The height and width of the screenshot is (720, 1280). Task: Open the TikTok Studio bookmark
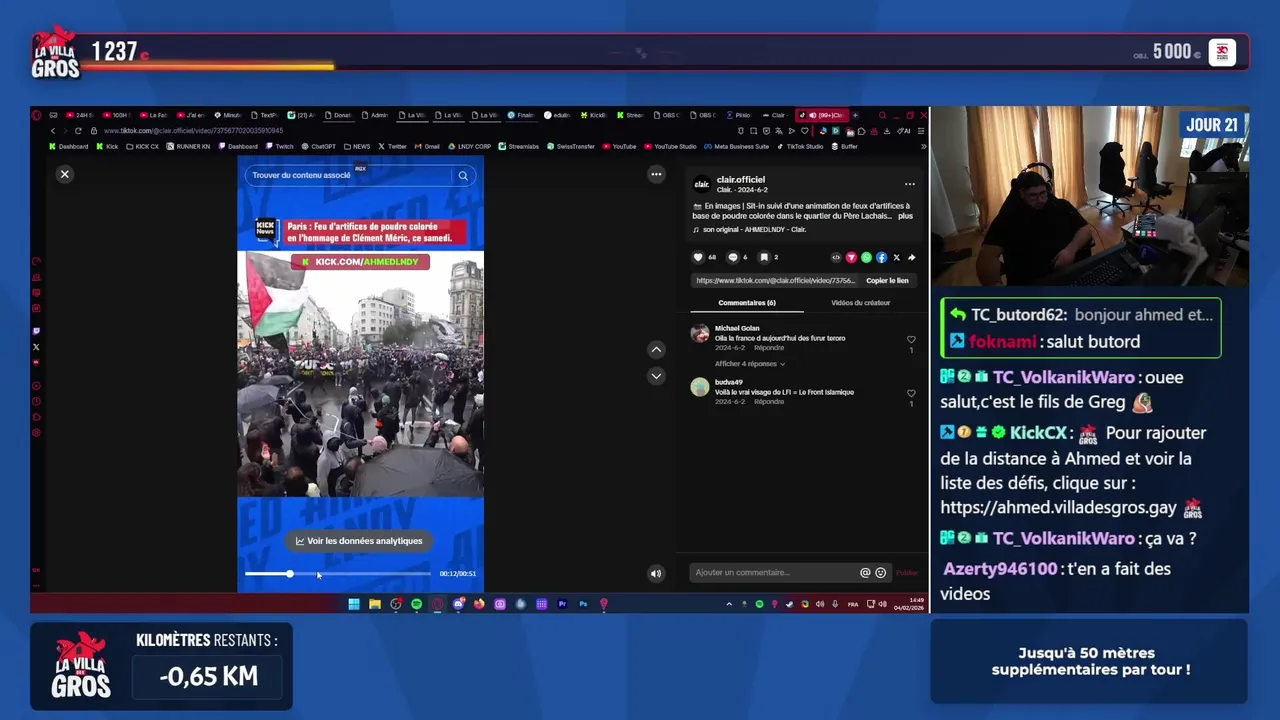pos(800,146)
